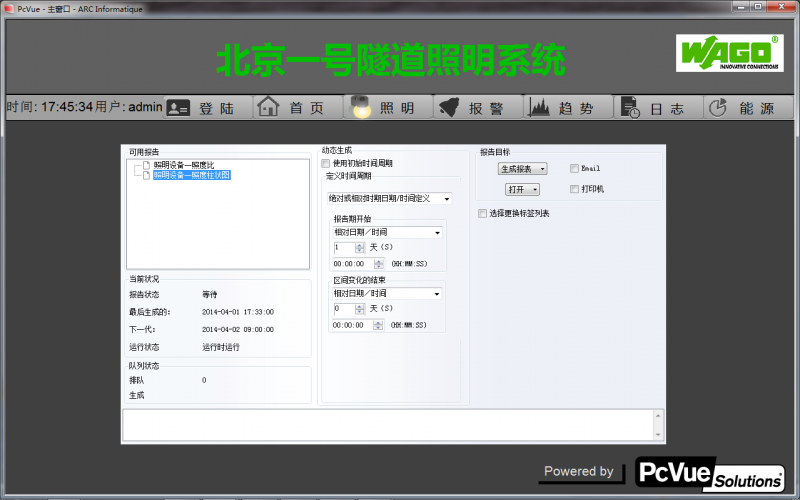Open the 登陆 login ID-card icon
The height and width of the screenshot is (500, 800).
(x=178, y=108)
